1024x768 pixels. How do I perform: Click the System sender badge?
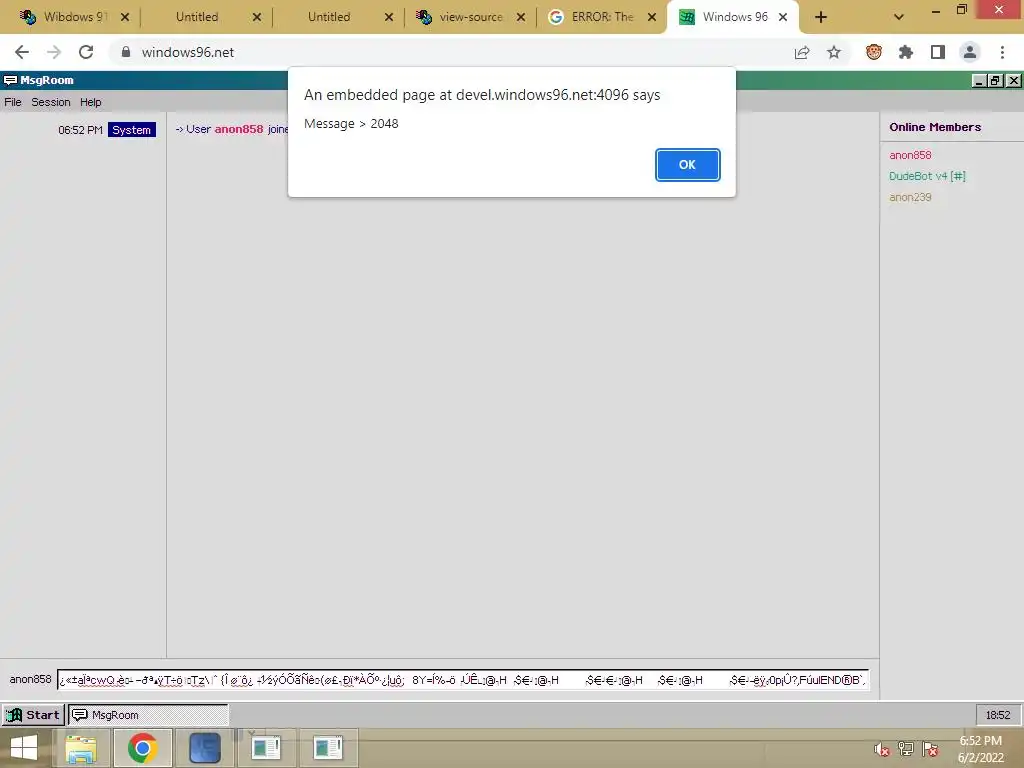[132, 130]
